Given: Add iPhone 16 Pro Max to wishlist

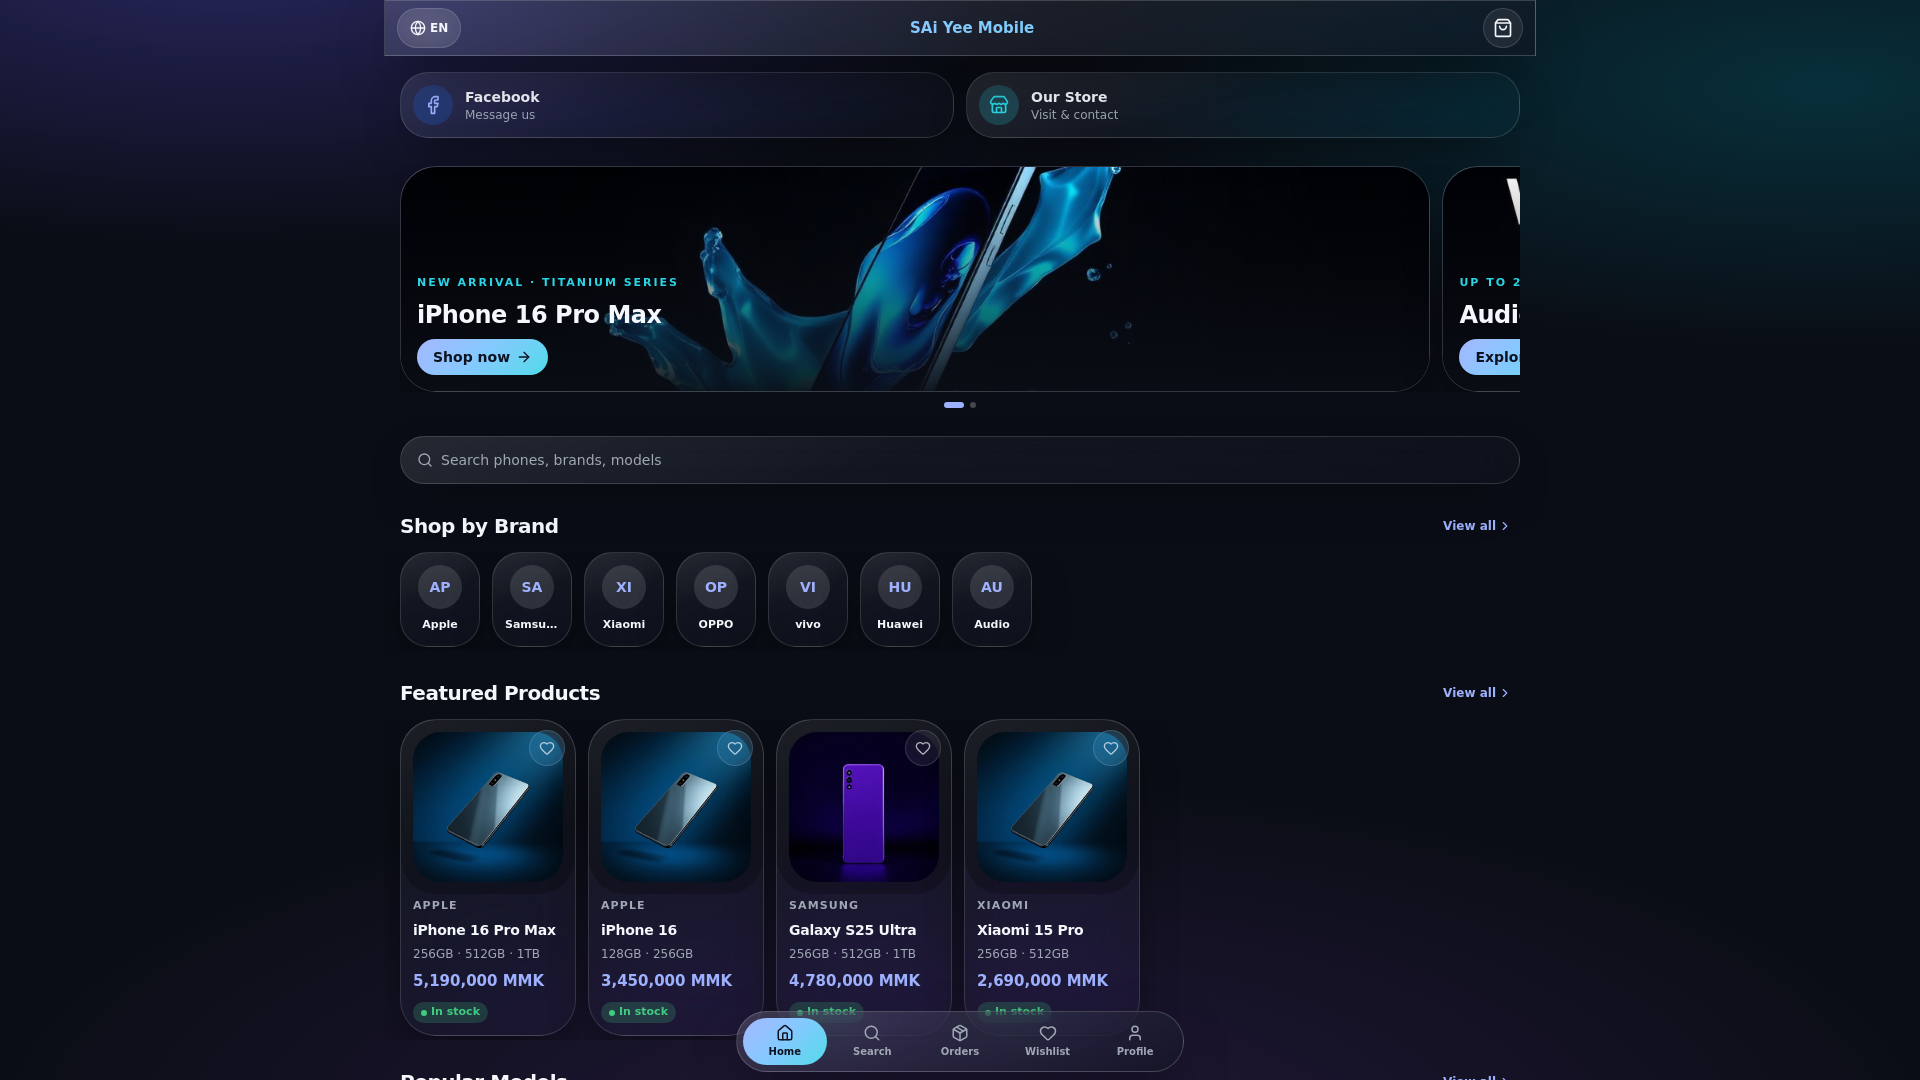Looking at the screenshot, I should [547, 748].
